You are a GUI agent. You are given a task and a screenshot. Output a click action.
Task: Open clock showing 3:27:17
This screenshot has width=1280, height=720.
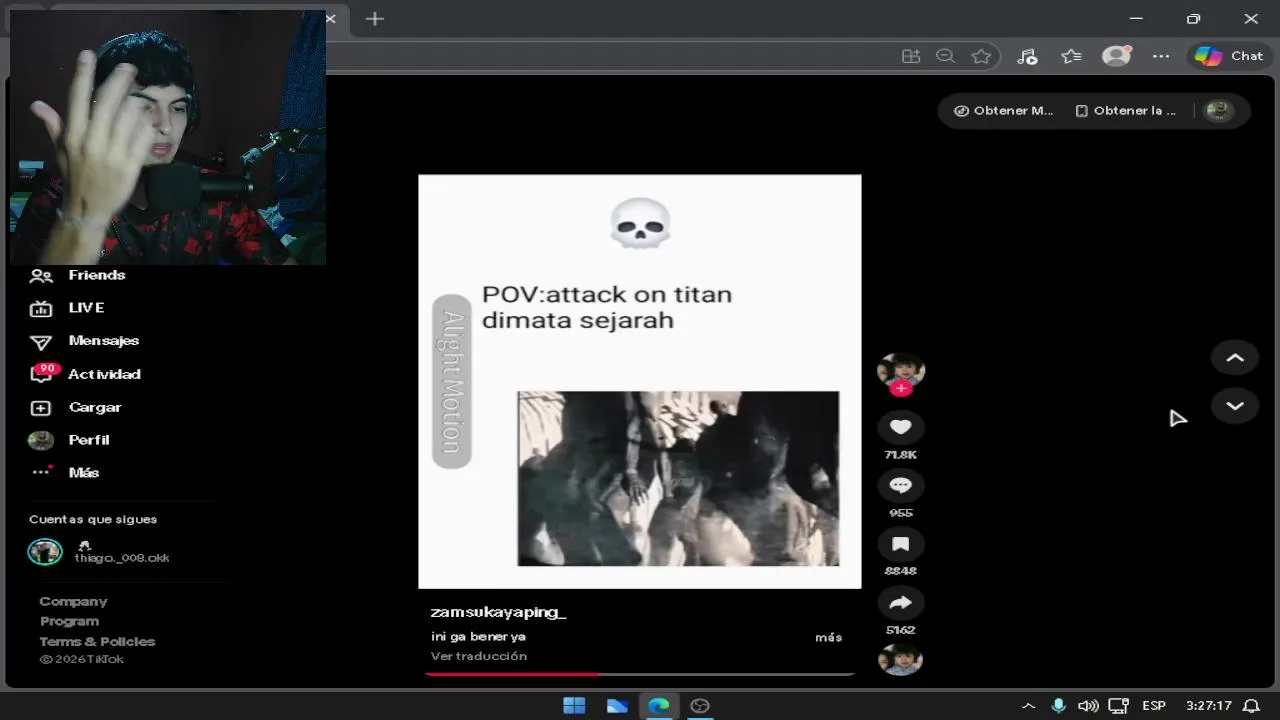[1208, 706]
